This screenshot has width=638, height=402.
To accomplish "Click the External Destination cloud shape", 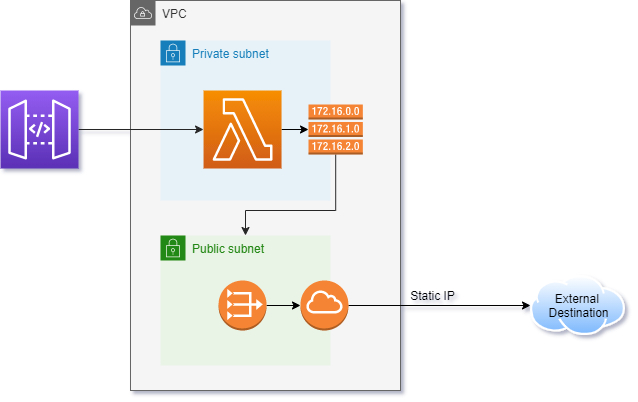I will click(x=581, y=306).
